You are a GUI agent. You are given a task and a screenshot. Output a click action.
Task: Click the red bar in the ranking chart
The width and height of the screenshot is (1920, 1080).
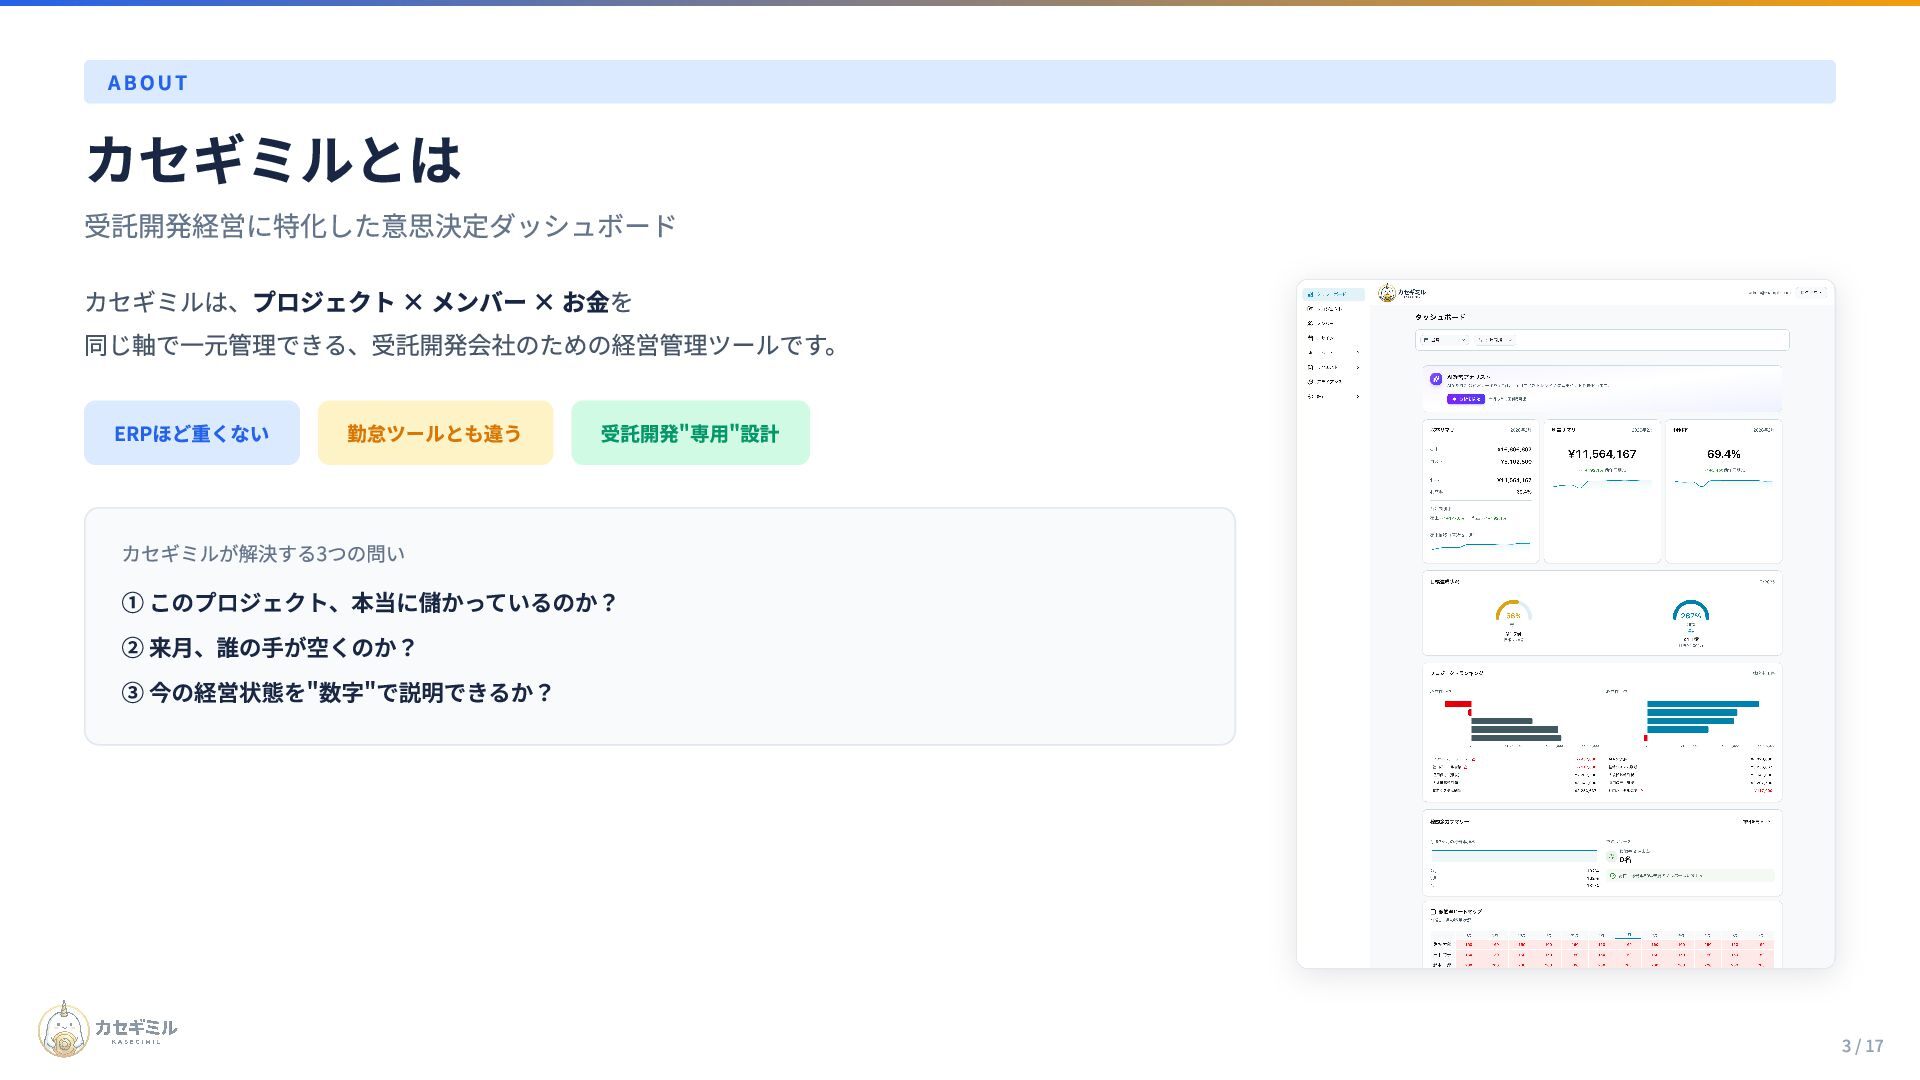click(1457, 704)
